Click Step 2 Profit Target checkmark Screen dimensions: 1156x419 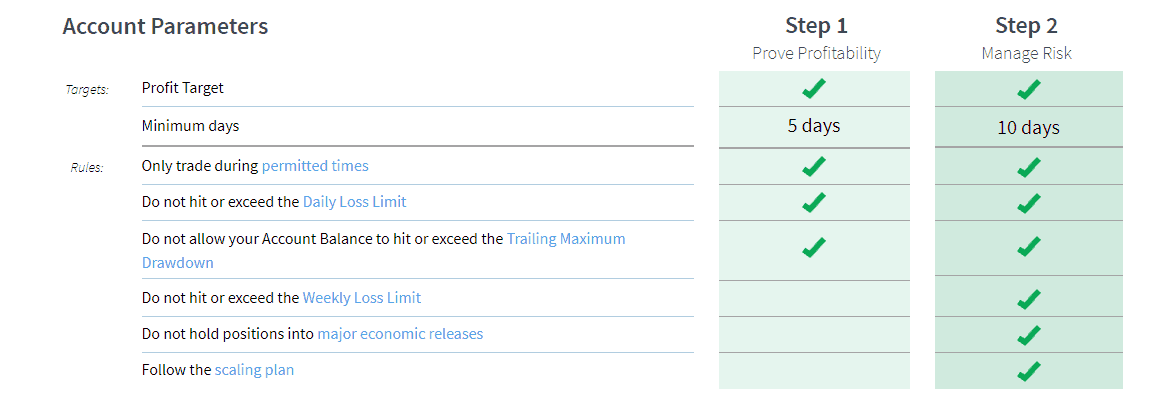[x=1028, y=89]
